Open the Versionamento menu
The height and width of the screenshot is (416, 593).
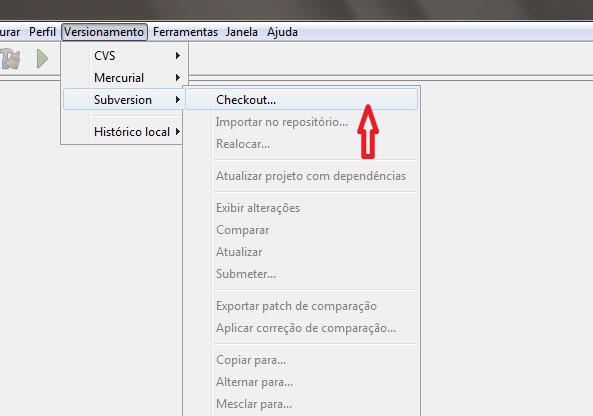click(x=104, y=32)
